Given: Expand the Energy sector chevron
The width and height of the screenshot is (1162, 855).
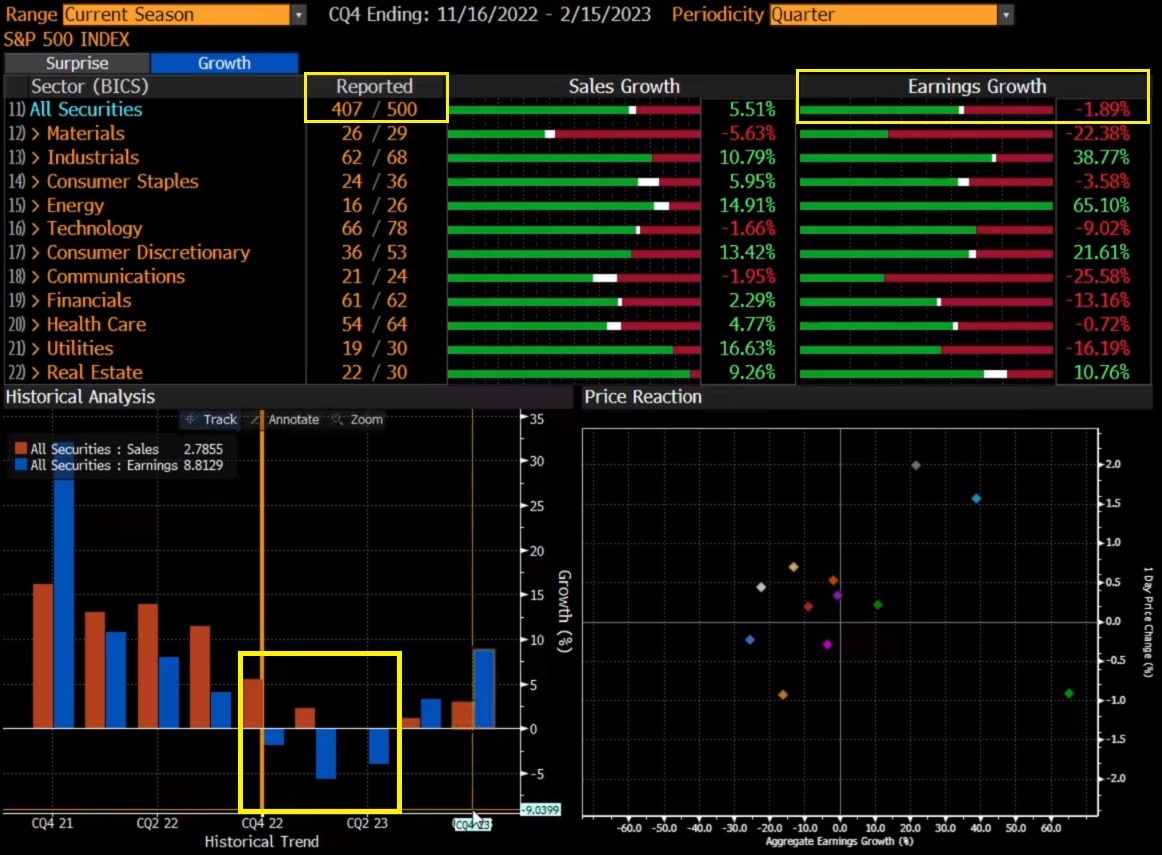Looking at the screenshot, I should tap(35, 206).
